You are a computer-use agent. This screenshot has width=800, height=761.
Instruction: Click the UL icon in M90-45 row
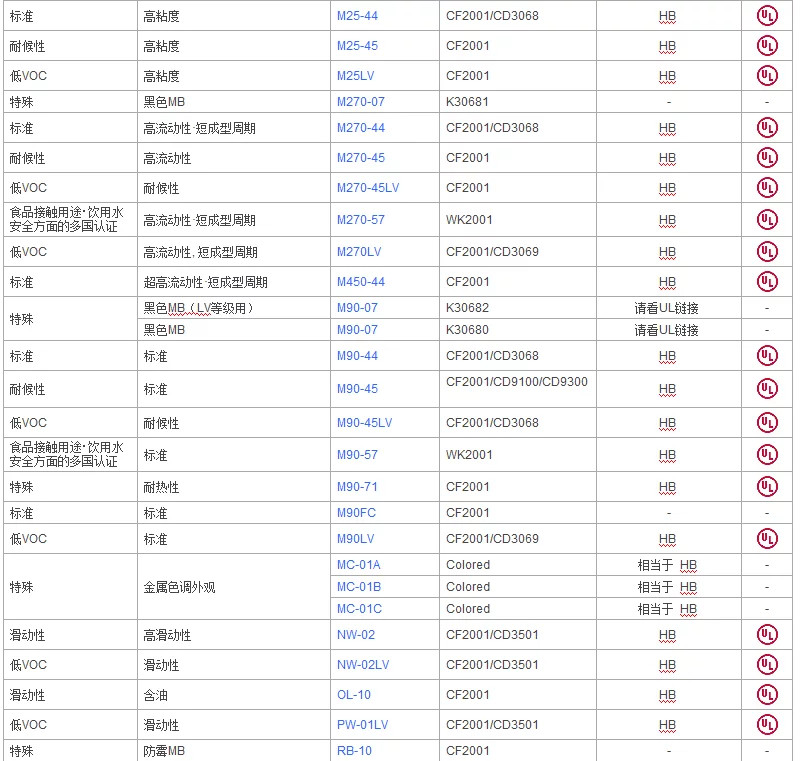767,389
